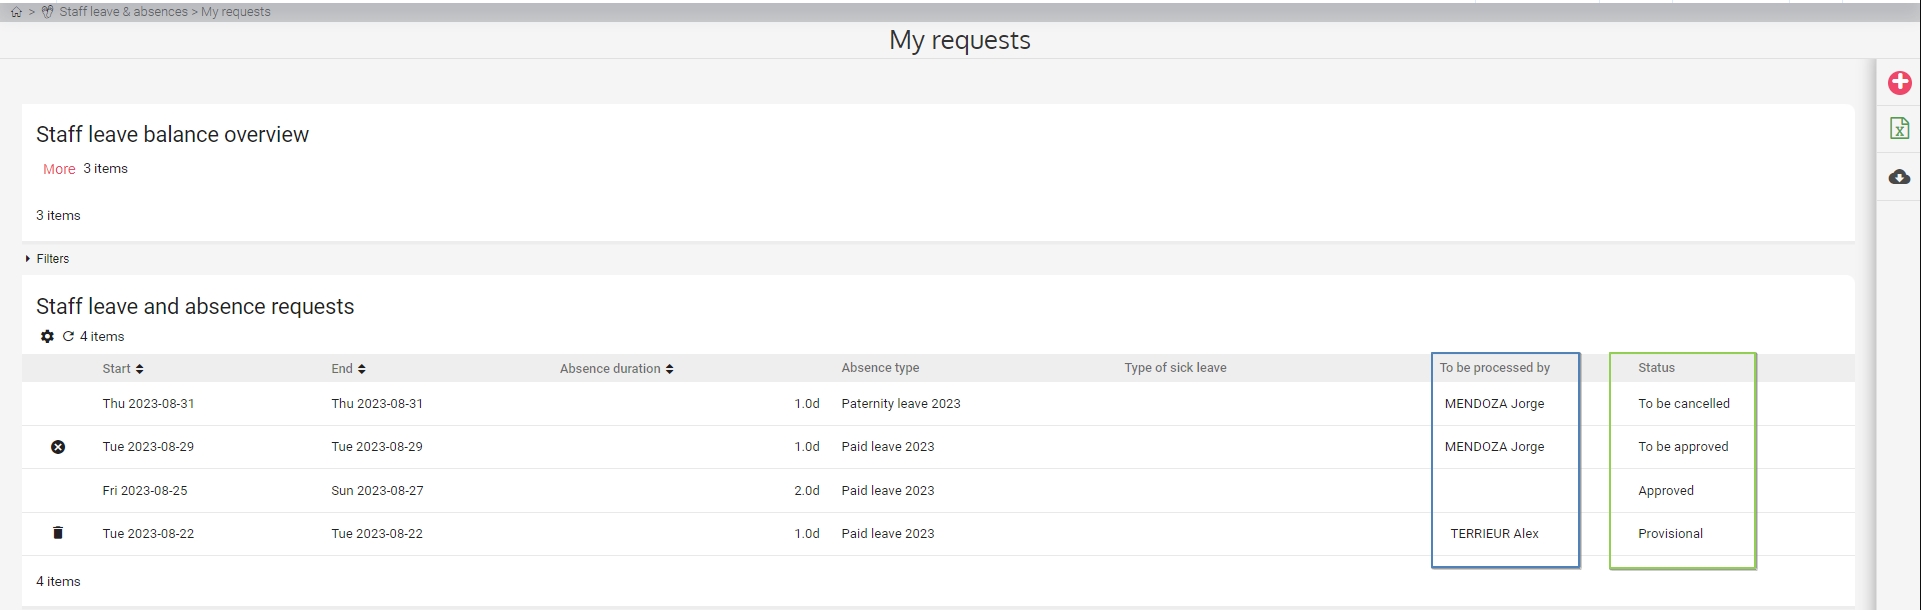This screenshot has height=610, width=1921.
Task: Go to home via breadcrumb icon
Action: [16, 12]
